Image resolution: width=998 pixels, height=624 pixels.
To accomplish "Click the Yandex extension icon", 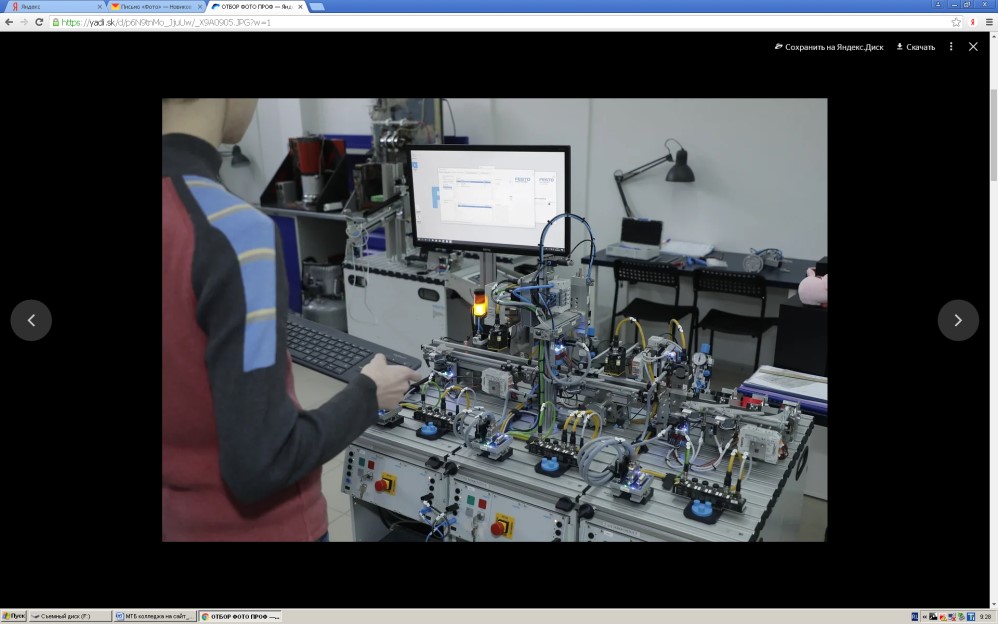I will tap(973, 22).
